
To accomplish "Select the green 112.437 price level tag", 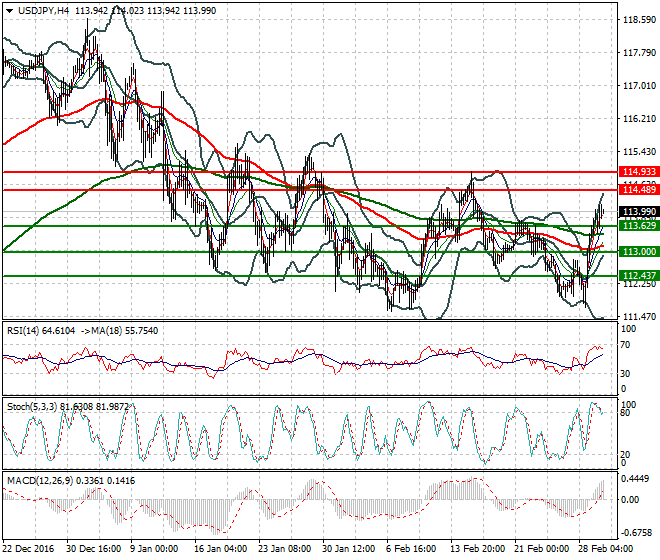I will pyautogui.click(x=638, y=275).
